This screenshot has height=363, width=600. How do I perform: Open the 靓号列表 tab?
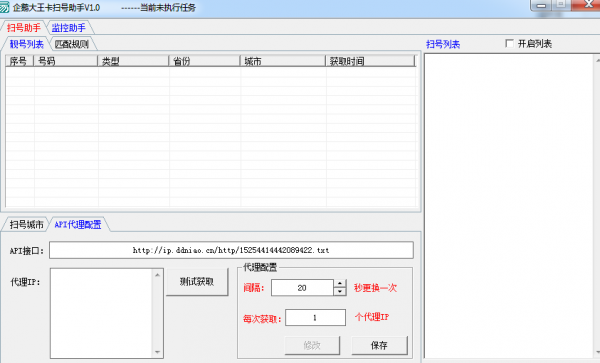click(26, 44)
